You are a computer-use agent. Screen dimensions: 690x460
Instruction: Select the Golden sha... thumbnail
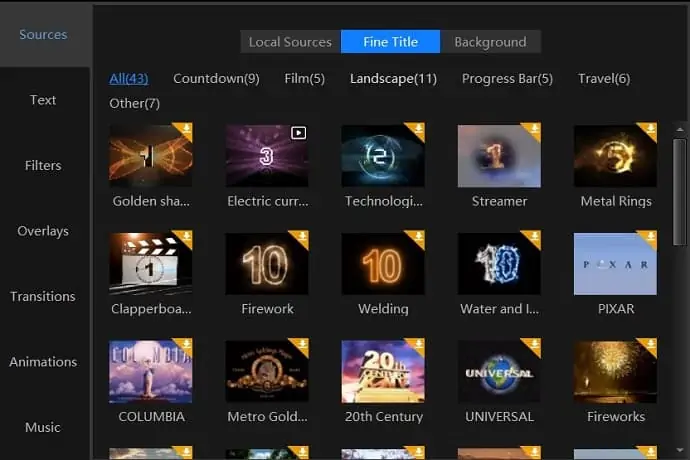[150, 156]
